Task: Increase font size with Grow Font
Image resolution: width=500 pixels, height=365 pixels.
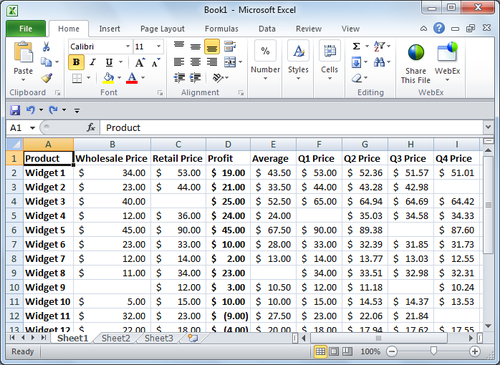Action: point(139,62)
